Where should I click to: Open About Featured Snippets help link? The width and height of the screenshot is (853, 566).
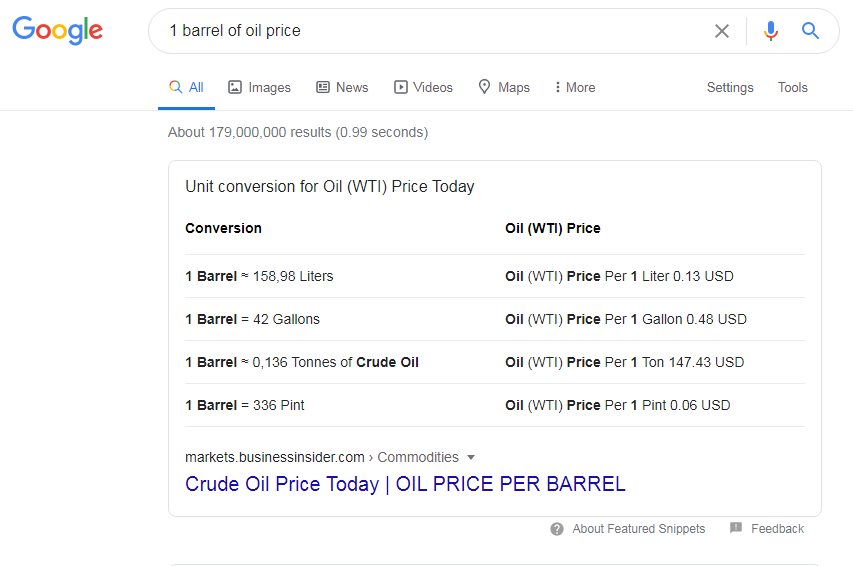pyautogui.click(x=639, y=528)
